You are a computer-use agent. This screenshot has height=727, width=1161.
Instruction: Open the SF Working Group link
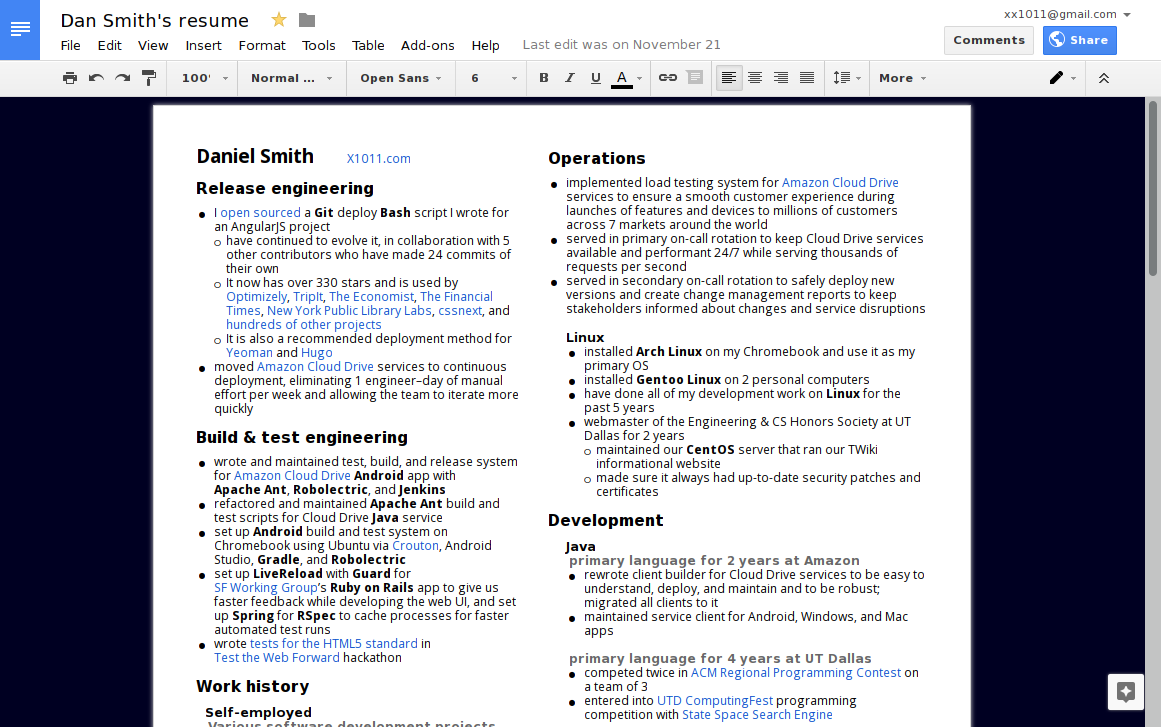click(265, 588)
